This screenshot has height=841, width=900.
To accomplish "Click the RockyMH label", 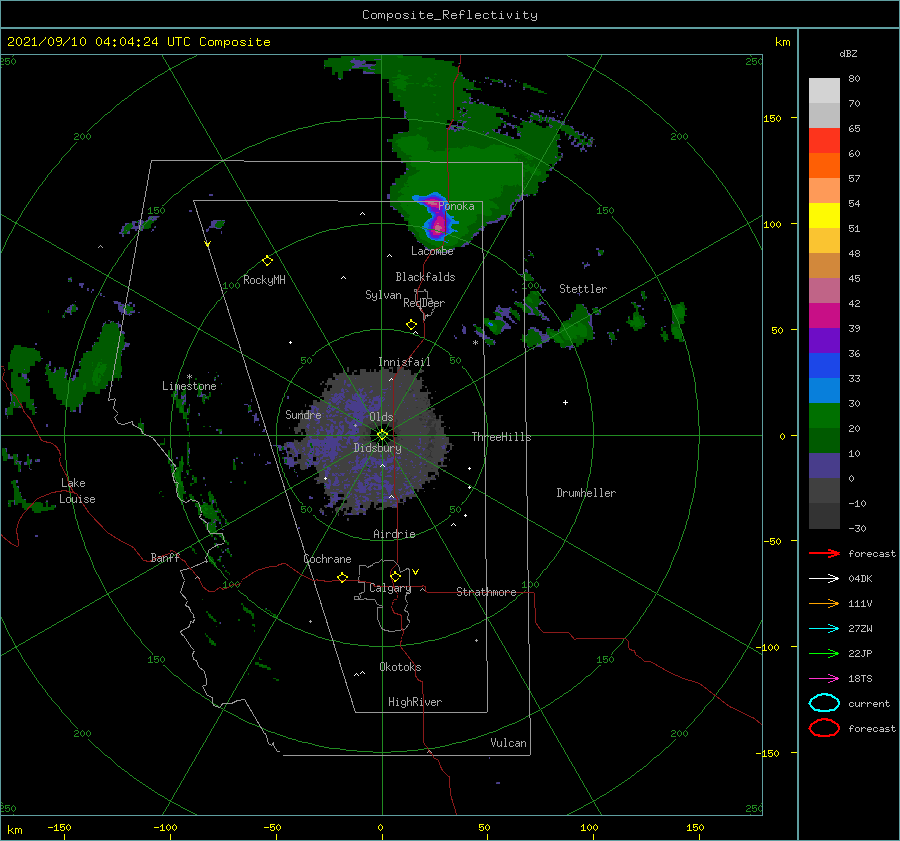I will click(x=264, y=280).
